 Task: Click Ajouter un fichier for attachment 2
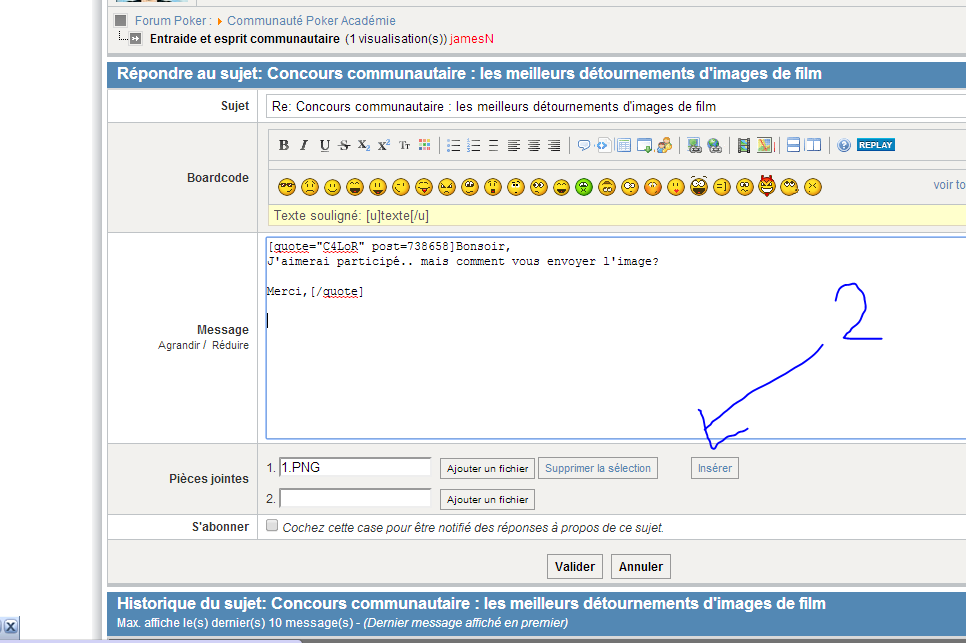pos(487,499)
